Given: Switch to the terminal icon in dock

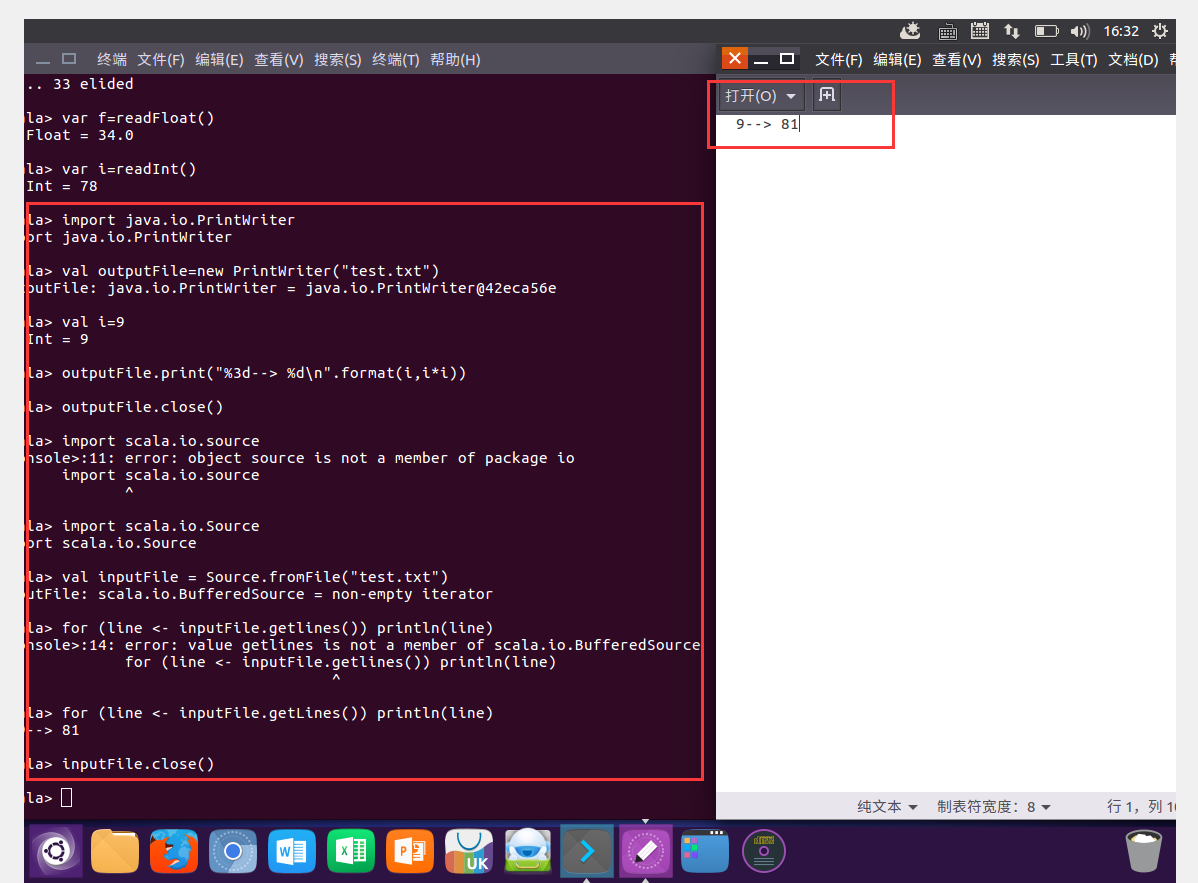Looking at the screenshot, I should pos(587,851).
